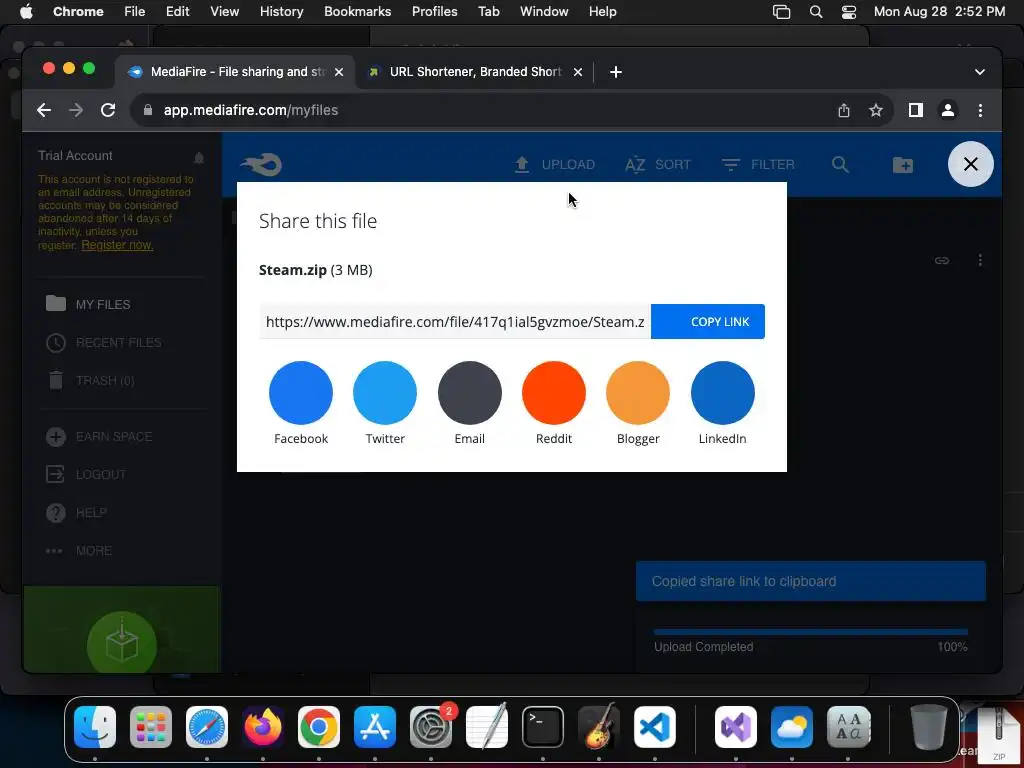Screen dimensions: 1024x768
Task: Share the file via Email icon
Action: pos(470,392)
